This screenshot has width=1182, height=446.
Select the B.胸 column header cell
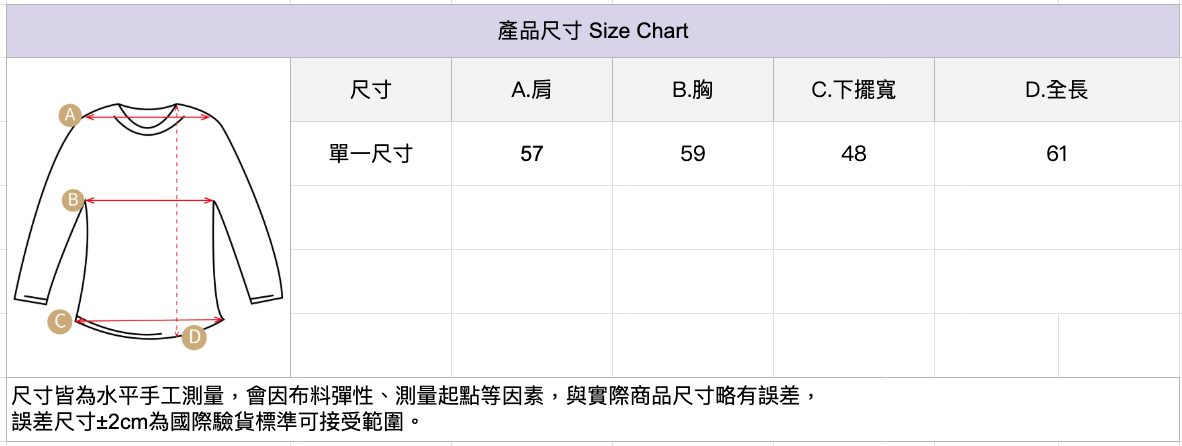point(692,90)
